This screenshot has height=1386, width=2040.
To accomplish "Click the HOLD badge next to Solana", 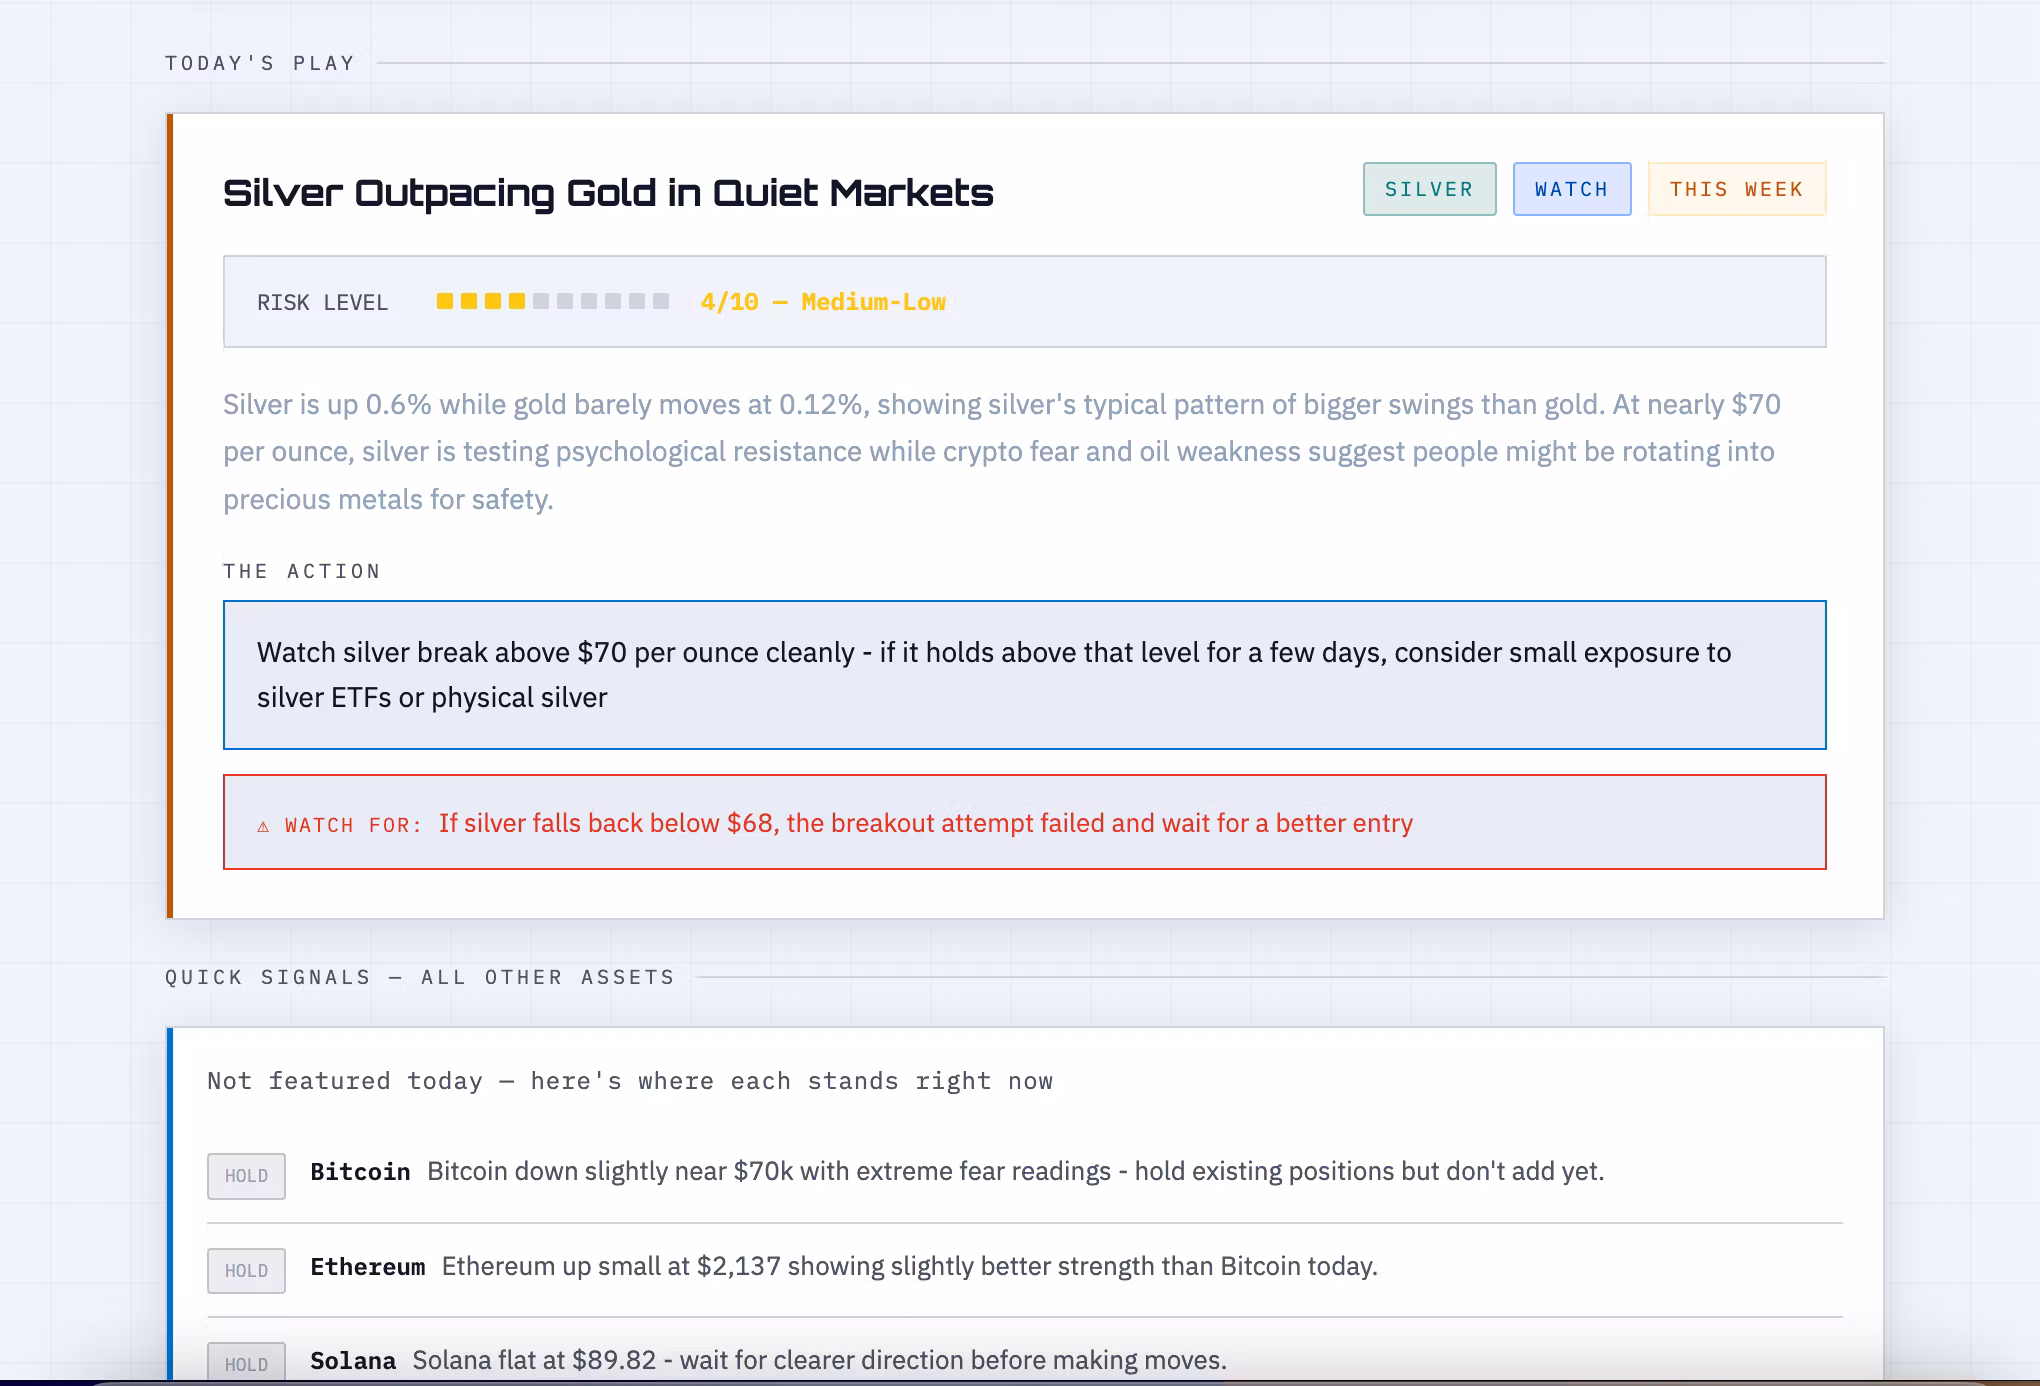I will click(246, 1363).
